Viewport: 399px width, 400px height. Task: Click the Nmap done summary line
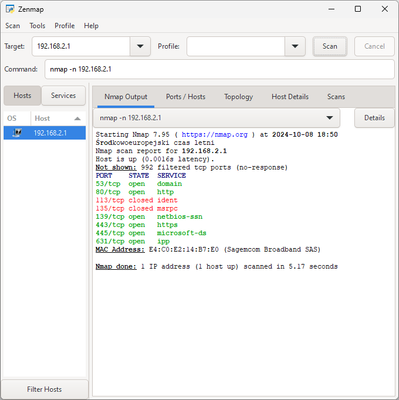pos(217,267)
